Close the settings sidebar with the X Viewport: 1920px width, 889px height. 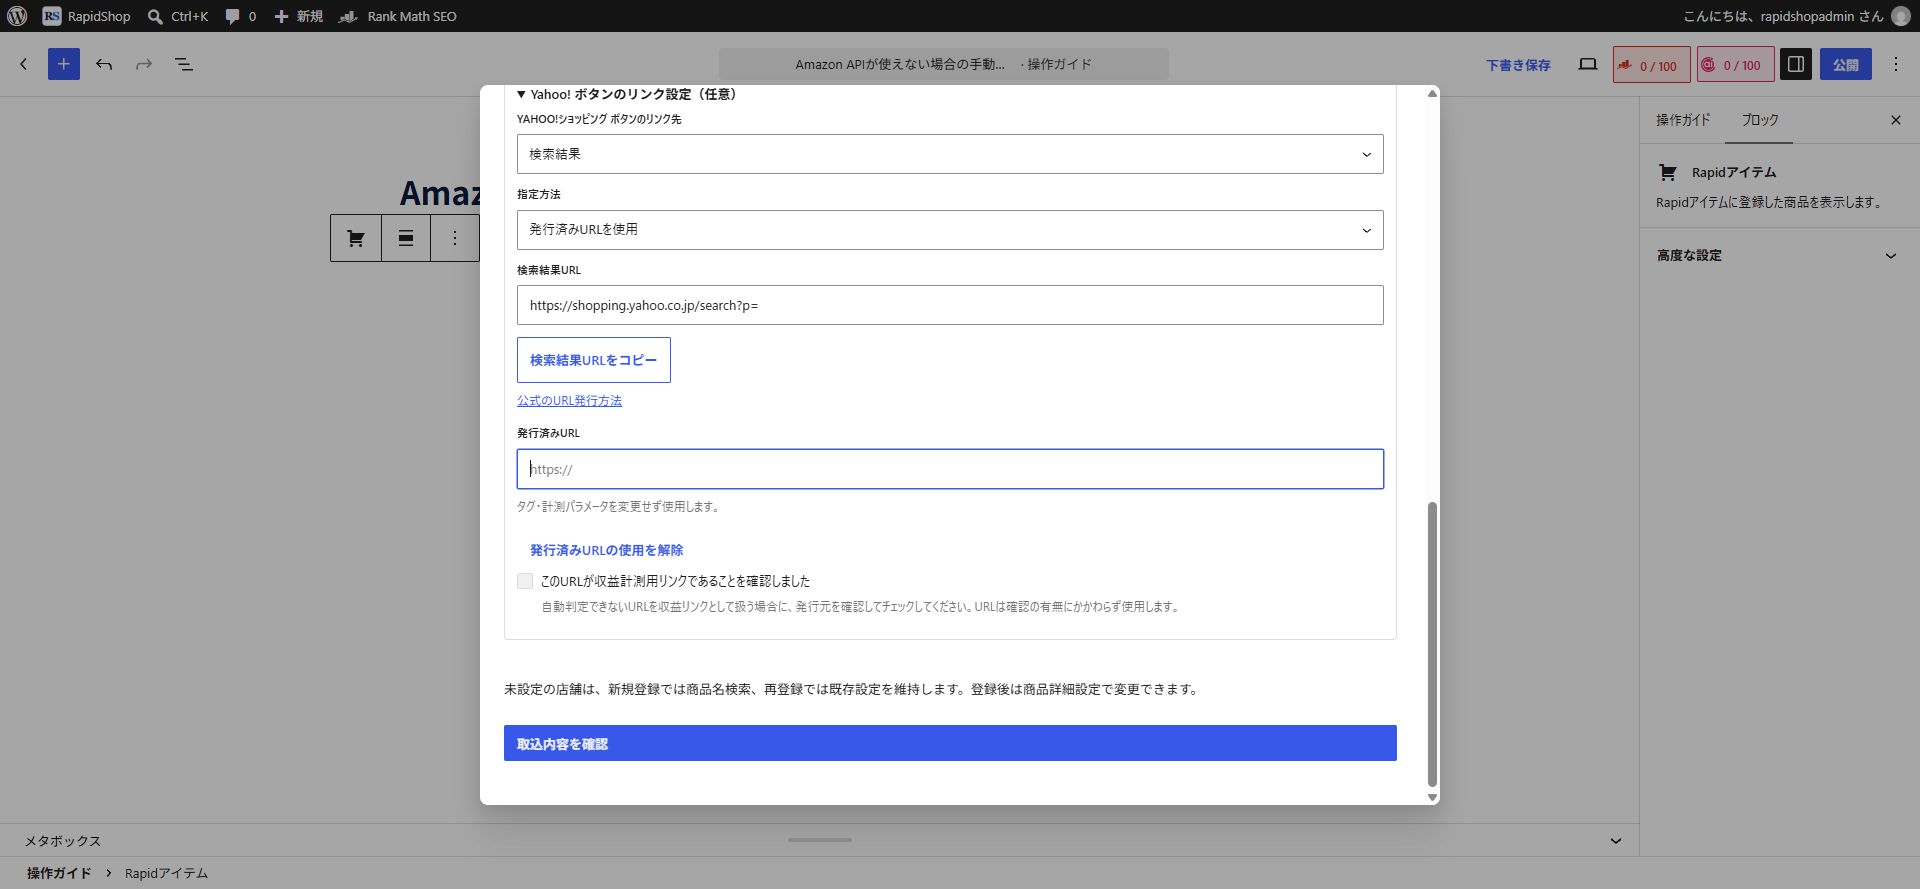(x=1896, y=120)
